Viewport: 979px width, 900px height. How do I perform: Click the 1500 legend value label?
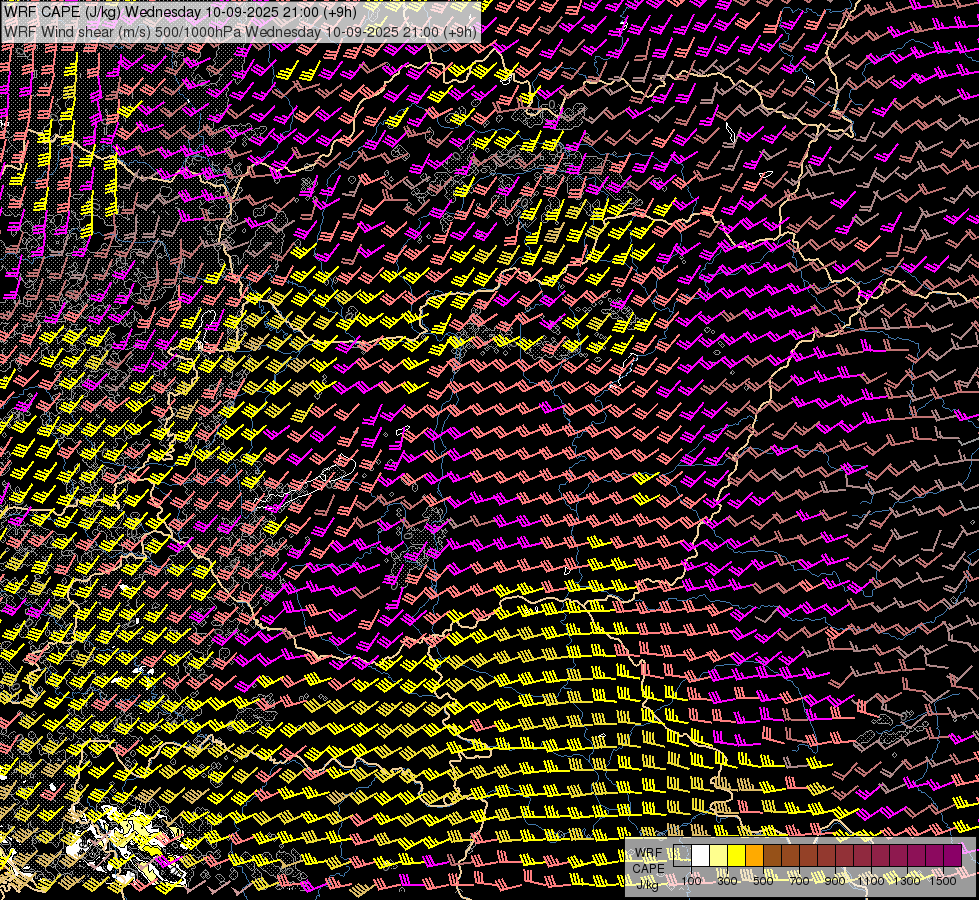coord(943,881)
